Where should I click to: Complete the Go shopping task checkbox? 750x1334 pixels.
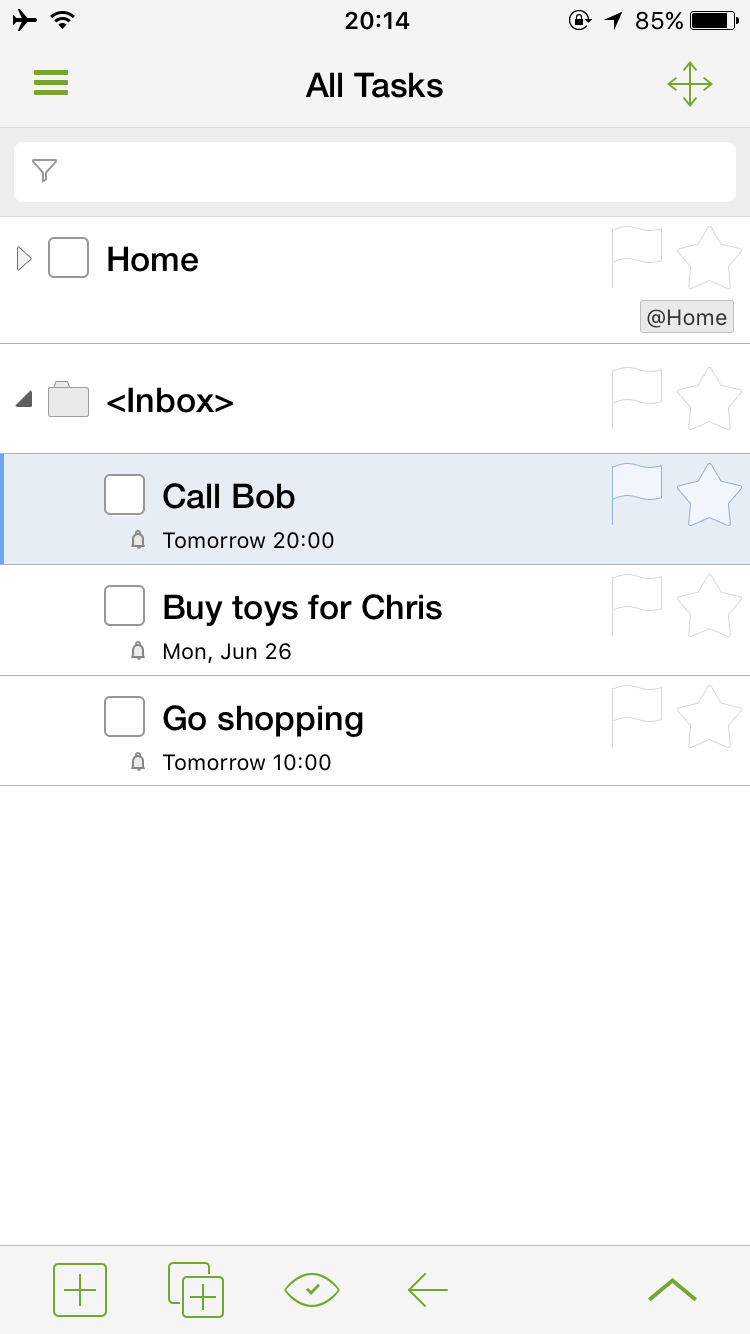pos(124,717)
